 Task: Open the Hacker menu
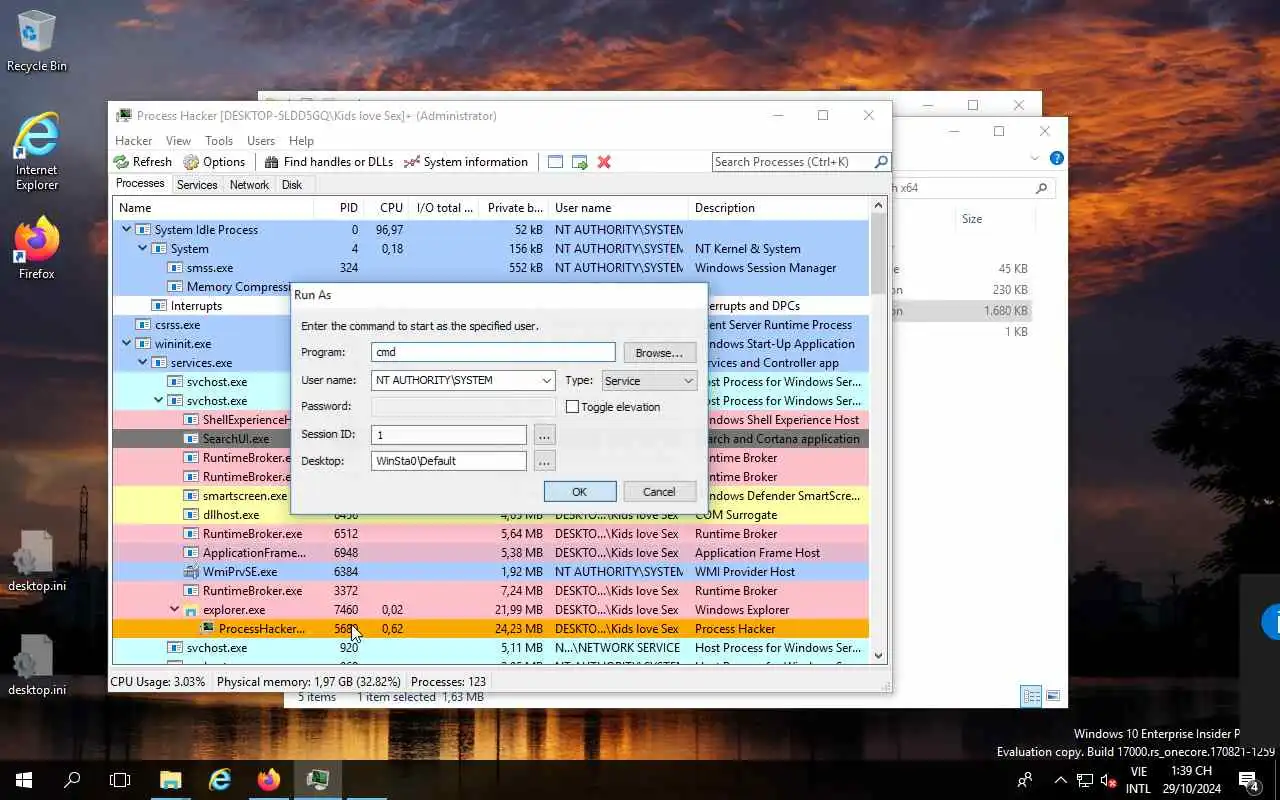coord(134,141)
